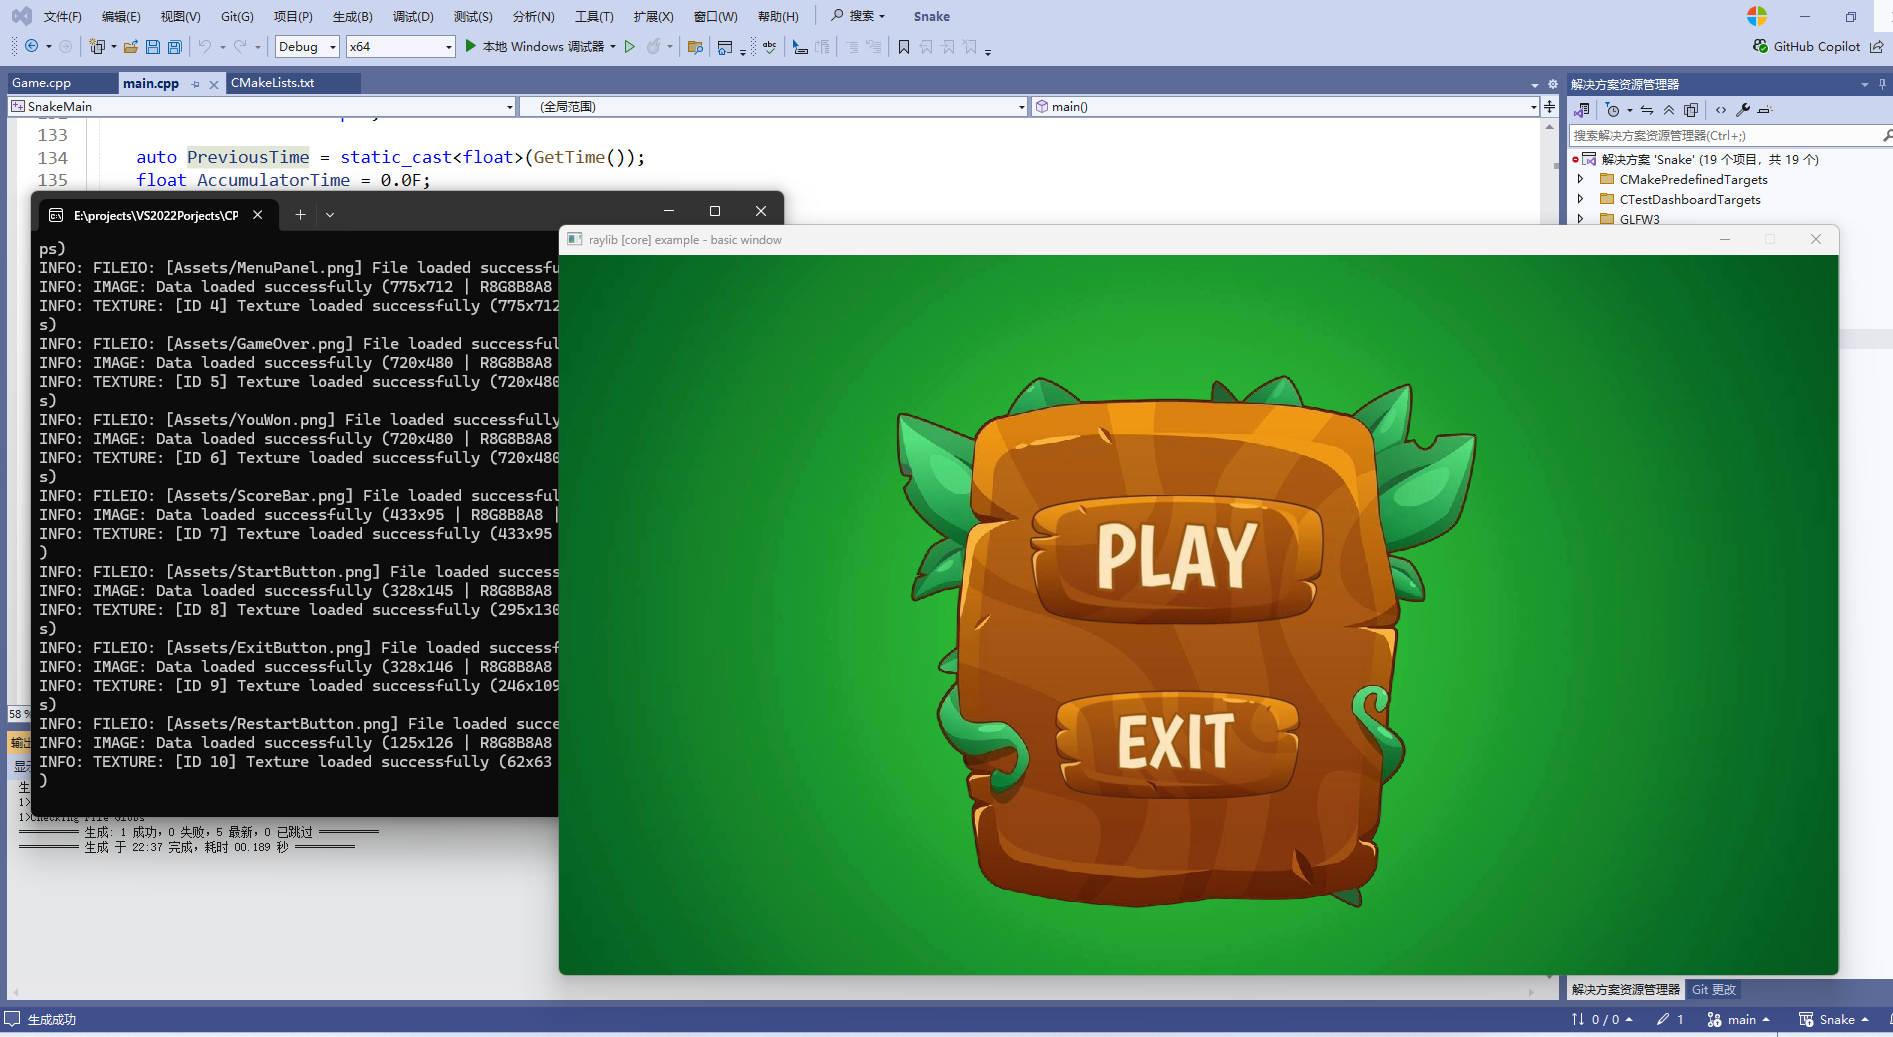Viewport: 1893px width, 1037px height.
Task: Open the main() member dropdown
Action: [x=1285, y=106]
